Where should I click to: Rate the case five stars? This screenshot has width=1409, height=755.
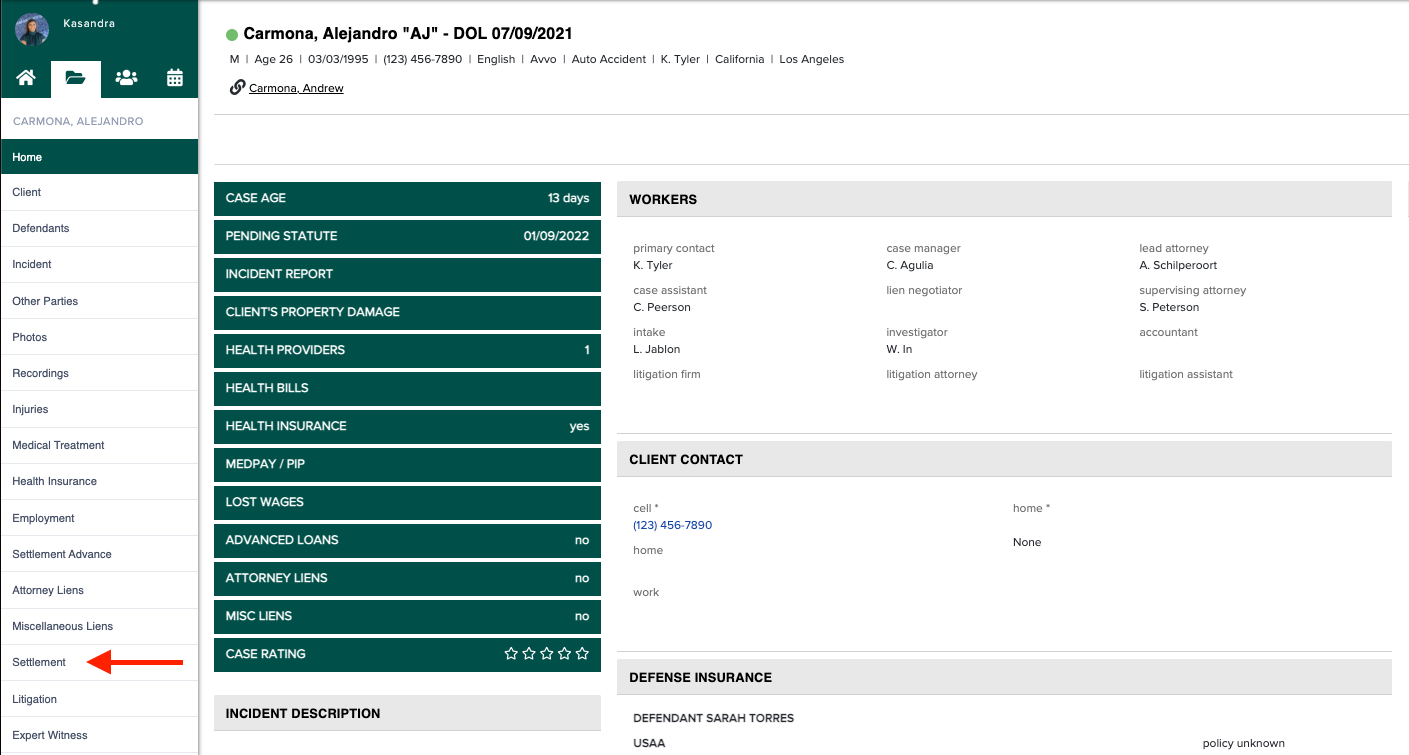[x=582, y=653]
